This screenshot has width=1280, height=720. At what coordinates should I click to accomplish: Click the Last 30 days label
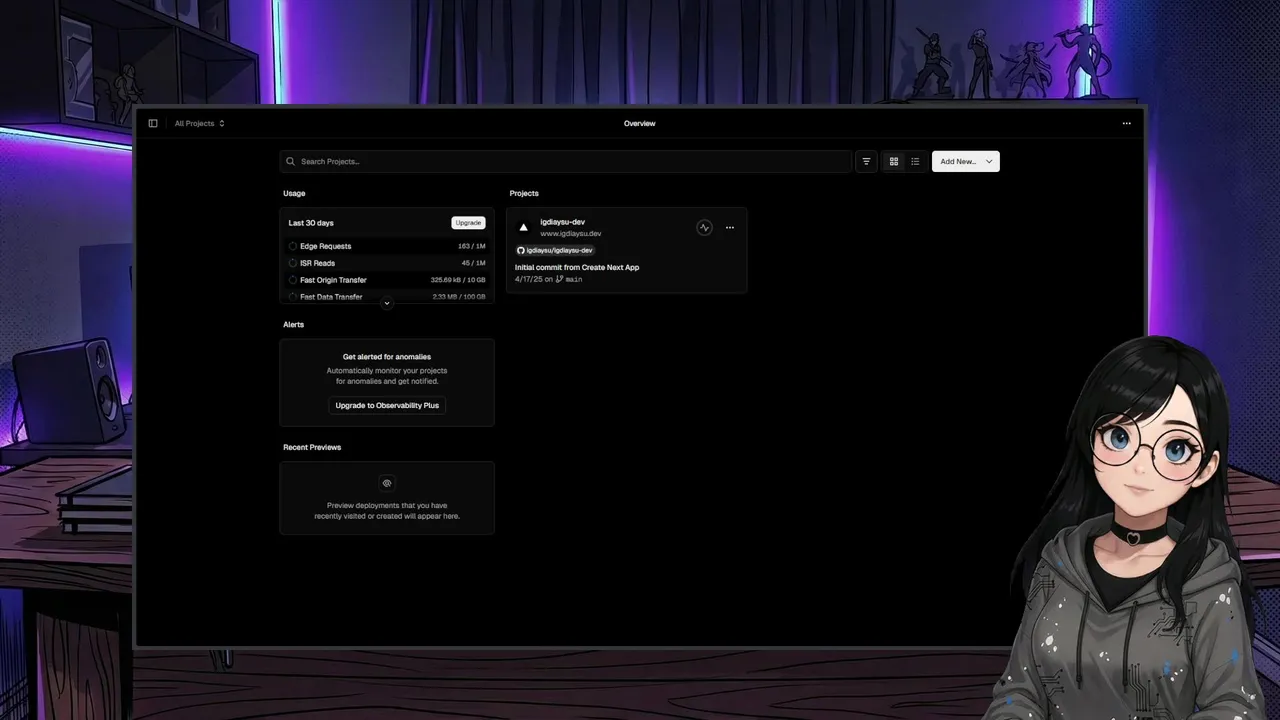[x=311, y=223]
